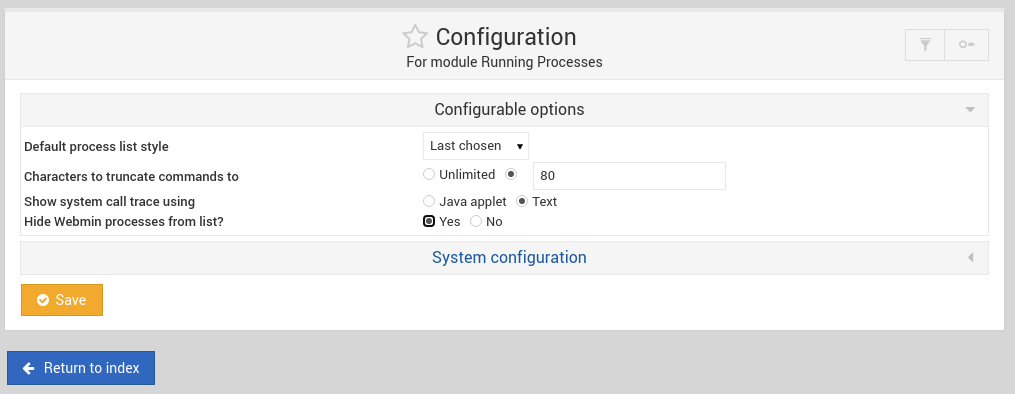Image resolution: width=1015 pixels, height=394 pixels.
Task: Select No for hiding Webmin processes
Action: click(476, 221)
